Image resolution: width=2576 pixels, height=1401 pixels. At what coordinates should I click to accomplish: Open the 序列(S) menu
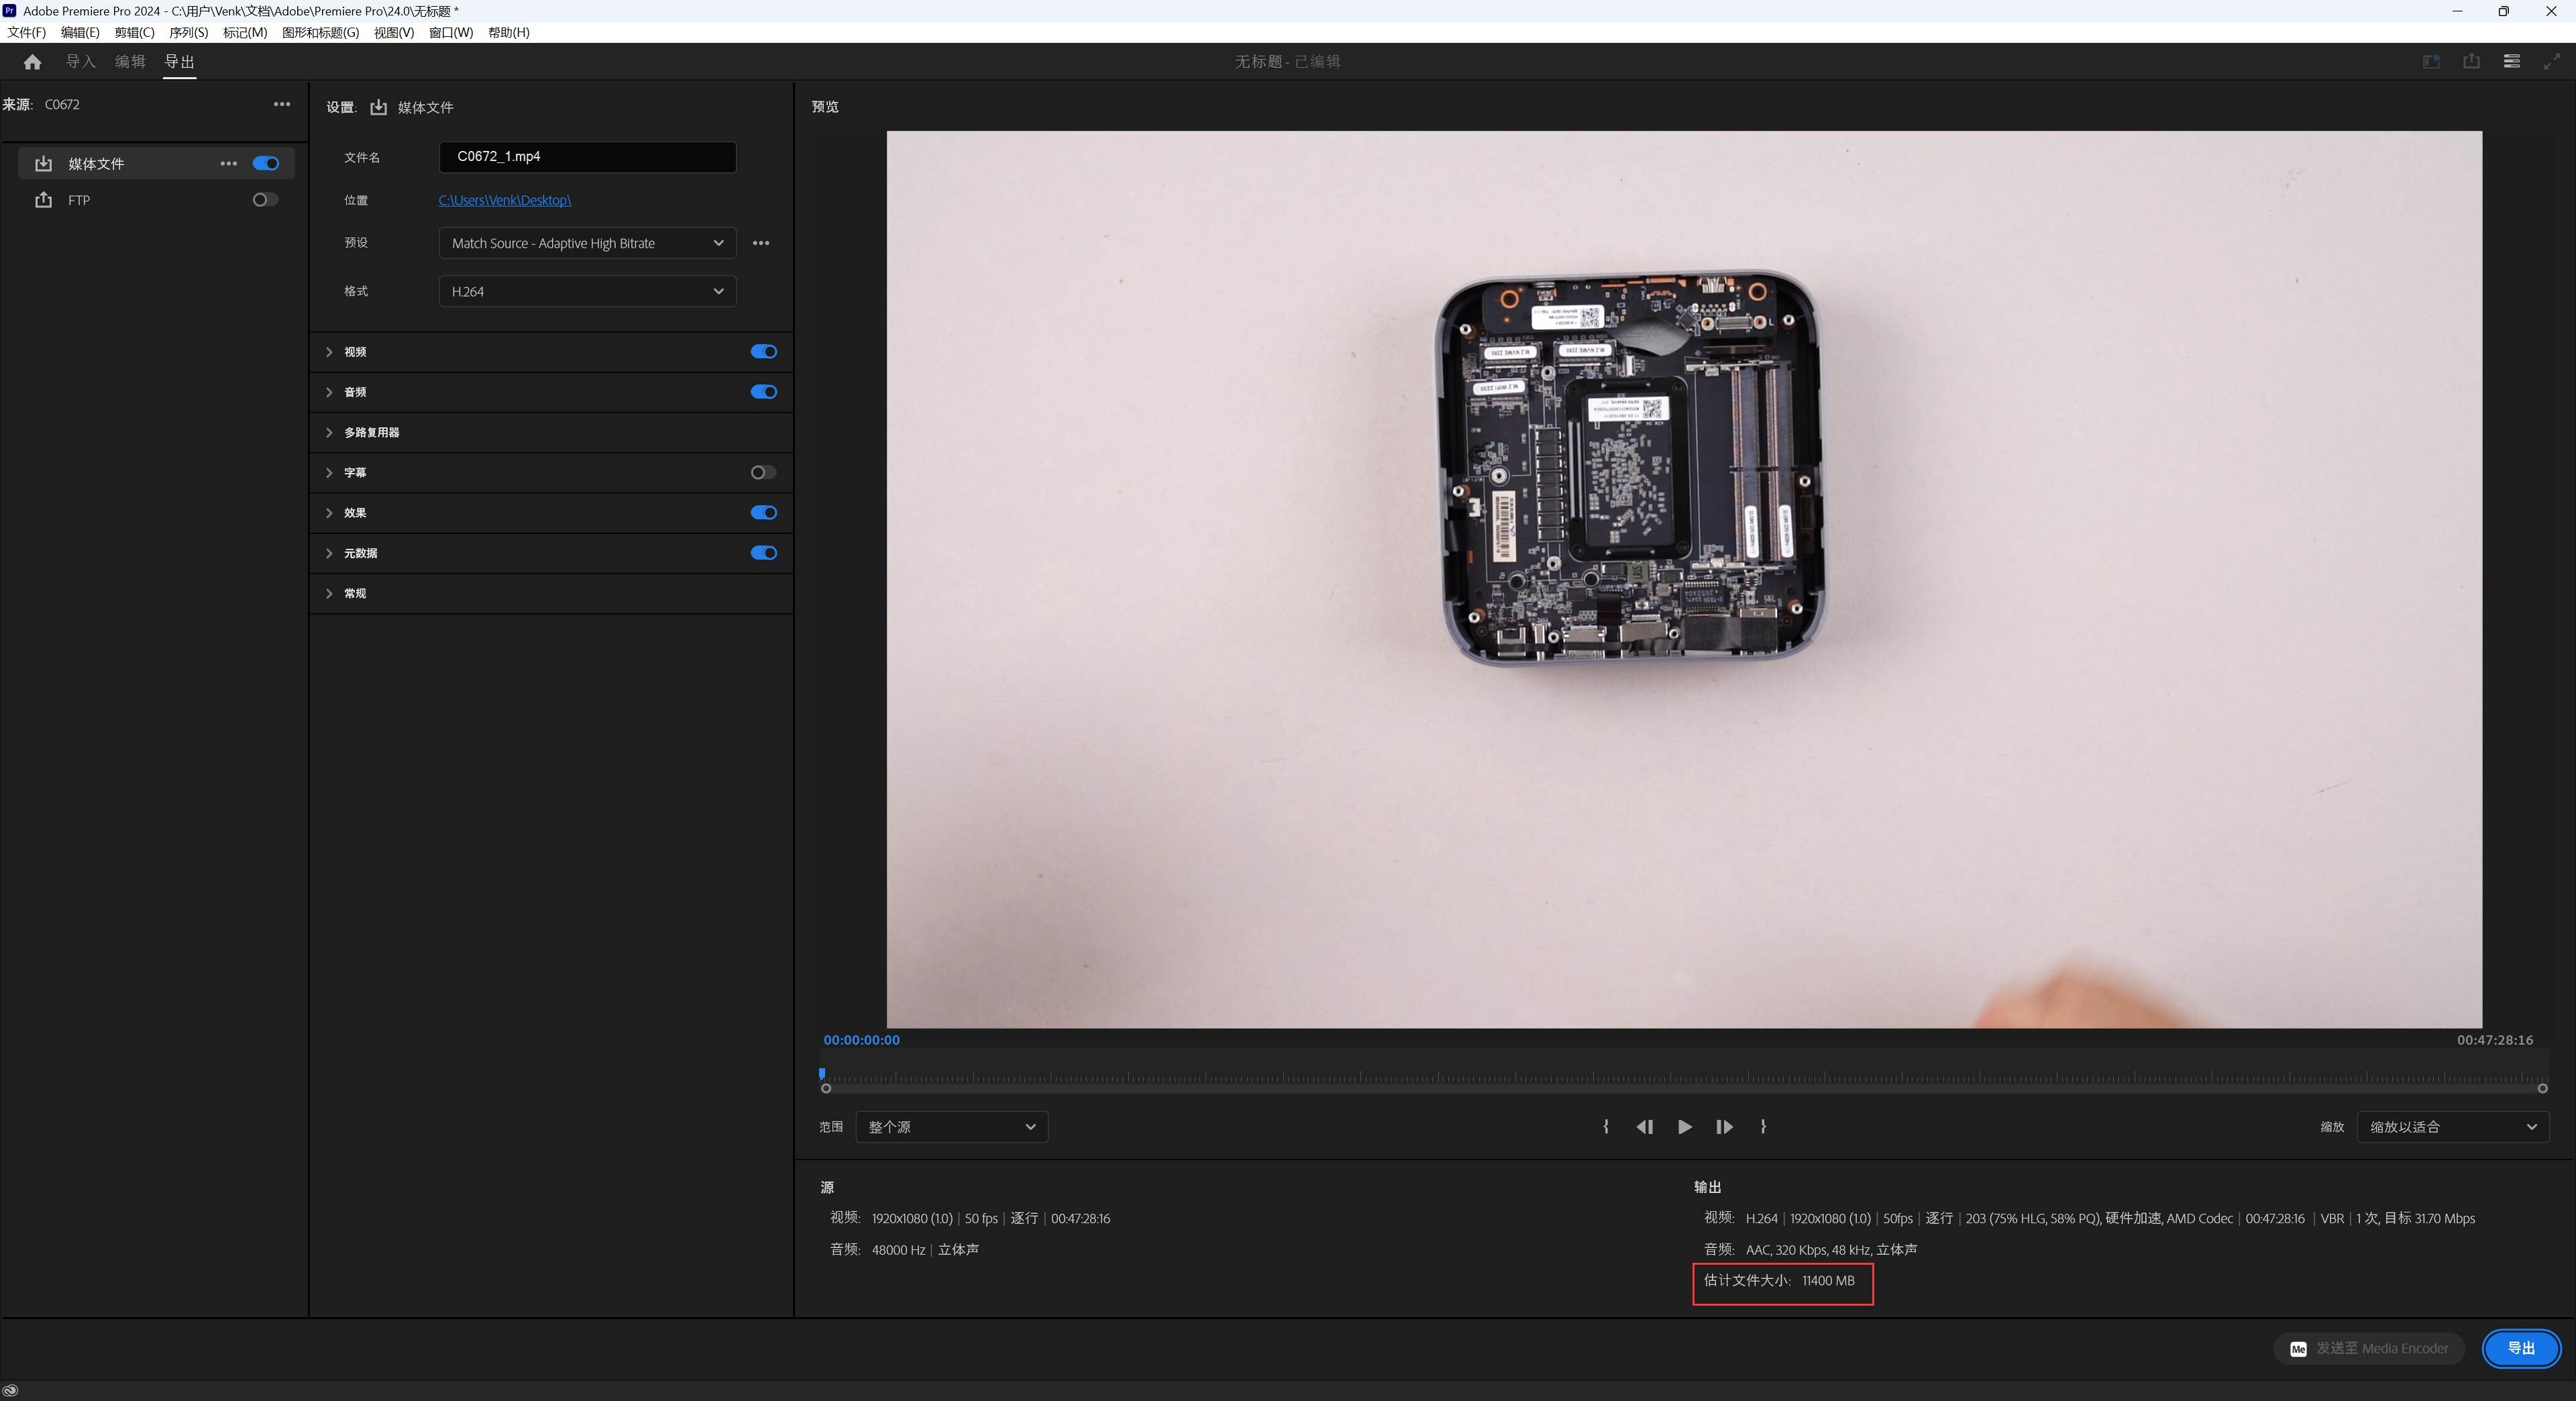pos(188,32)
